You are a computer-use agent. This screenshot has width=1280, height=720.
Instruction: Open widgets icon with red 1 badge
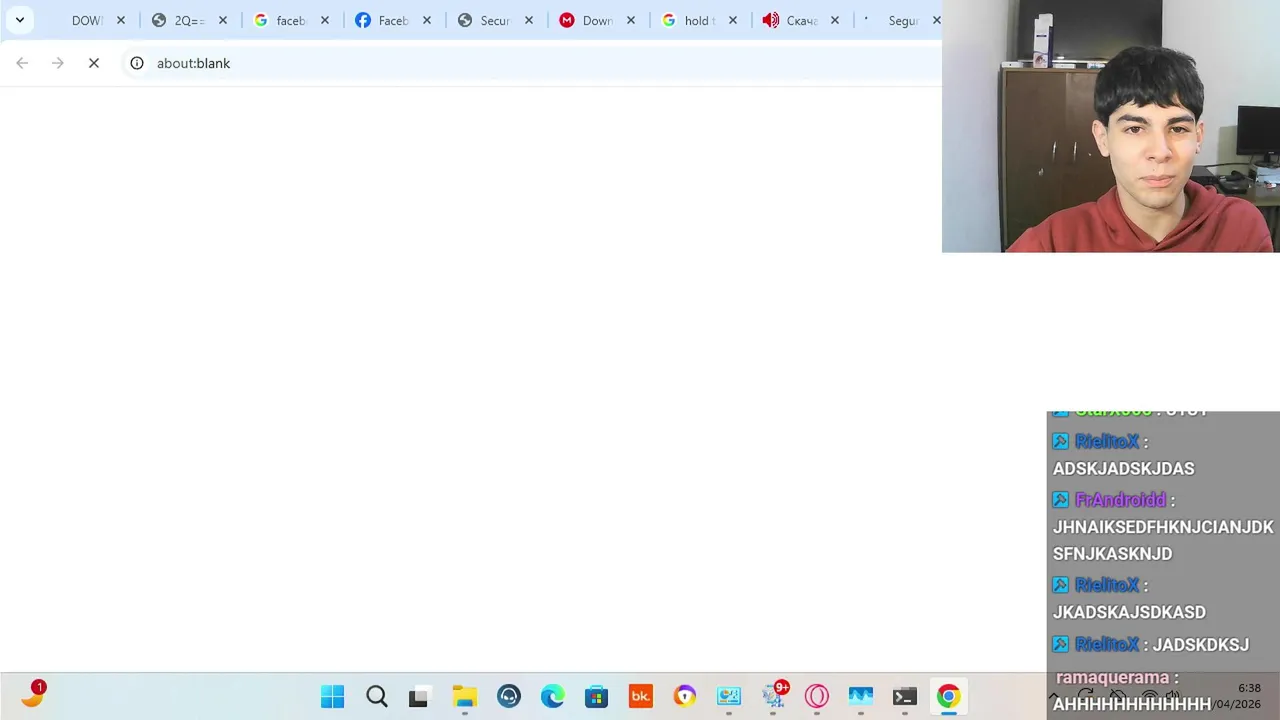pos(33,694)
